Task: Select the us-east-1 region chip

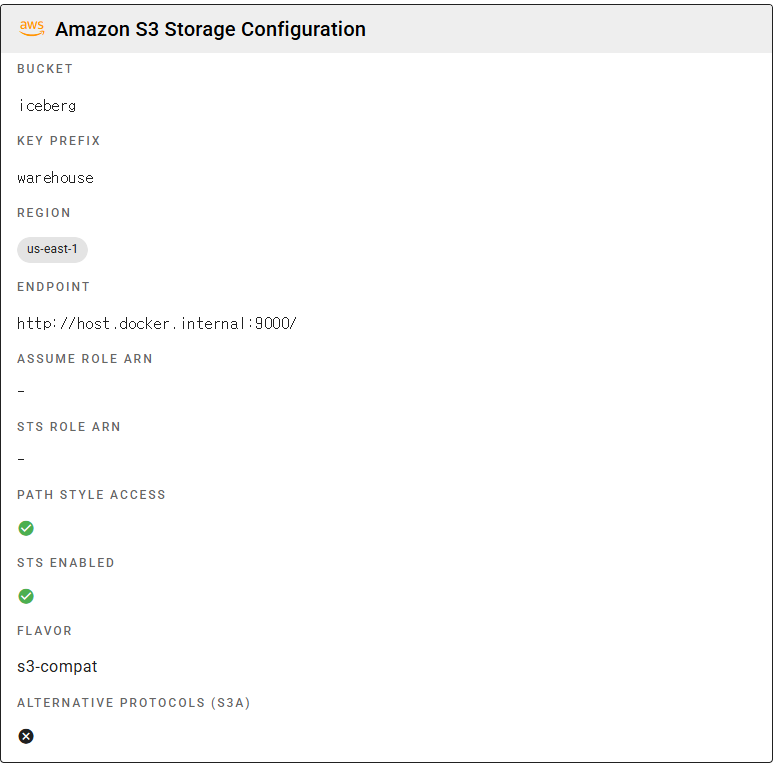Action: coord(52,249)
